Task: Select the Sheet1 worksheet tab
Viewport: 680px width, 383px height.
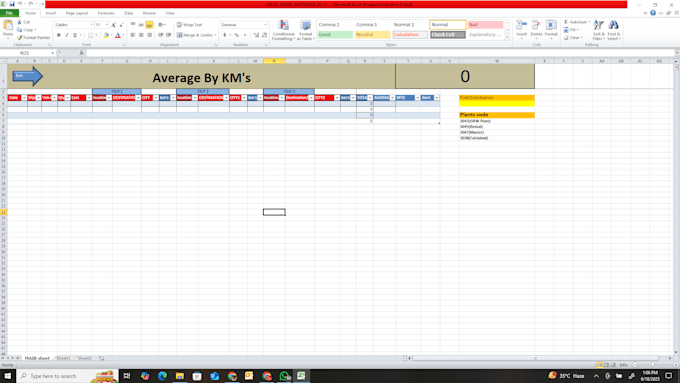Action: tap(63, 358)
